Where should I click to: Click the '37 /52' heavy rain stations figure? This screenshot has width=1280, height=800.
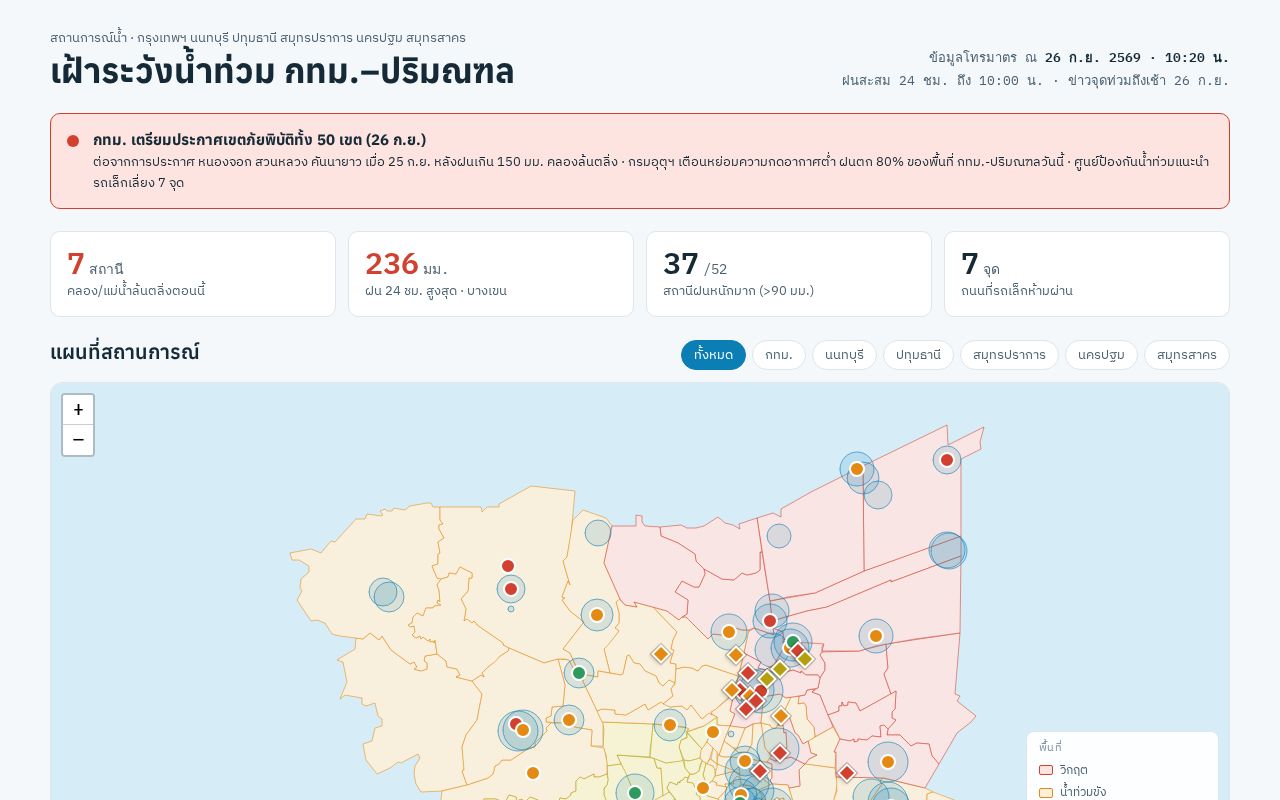click(x=695, y=264)
